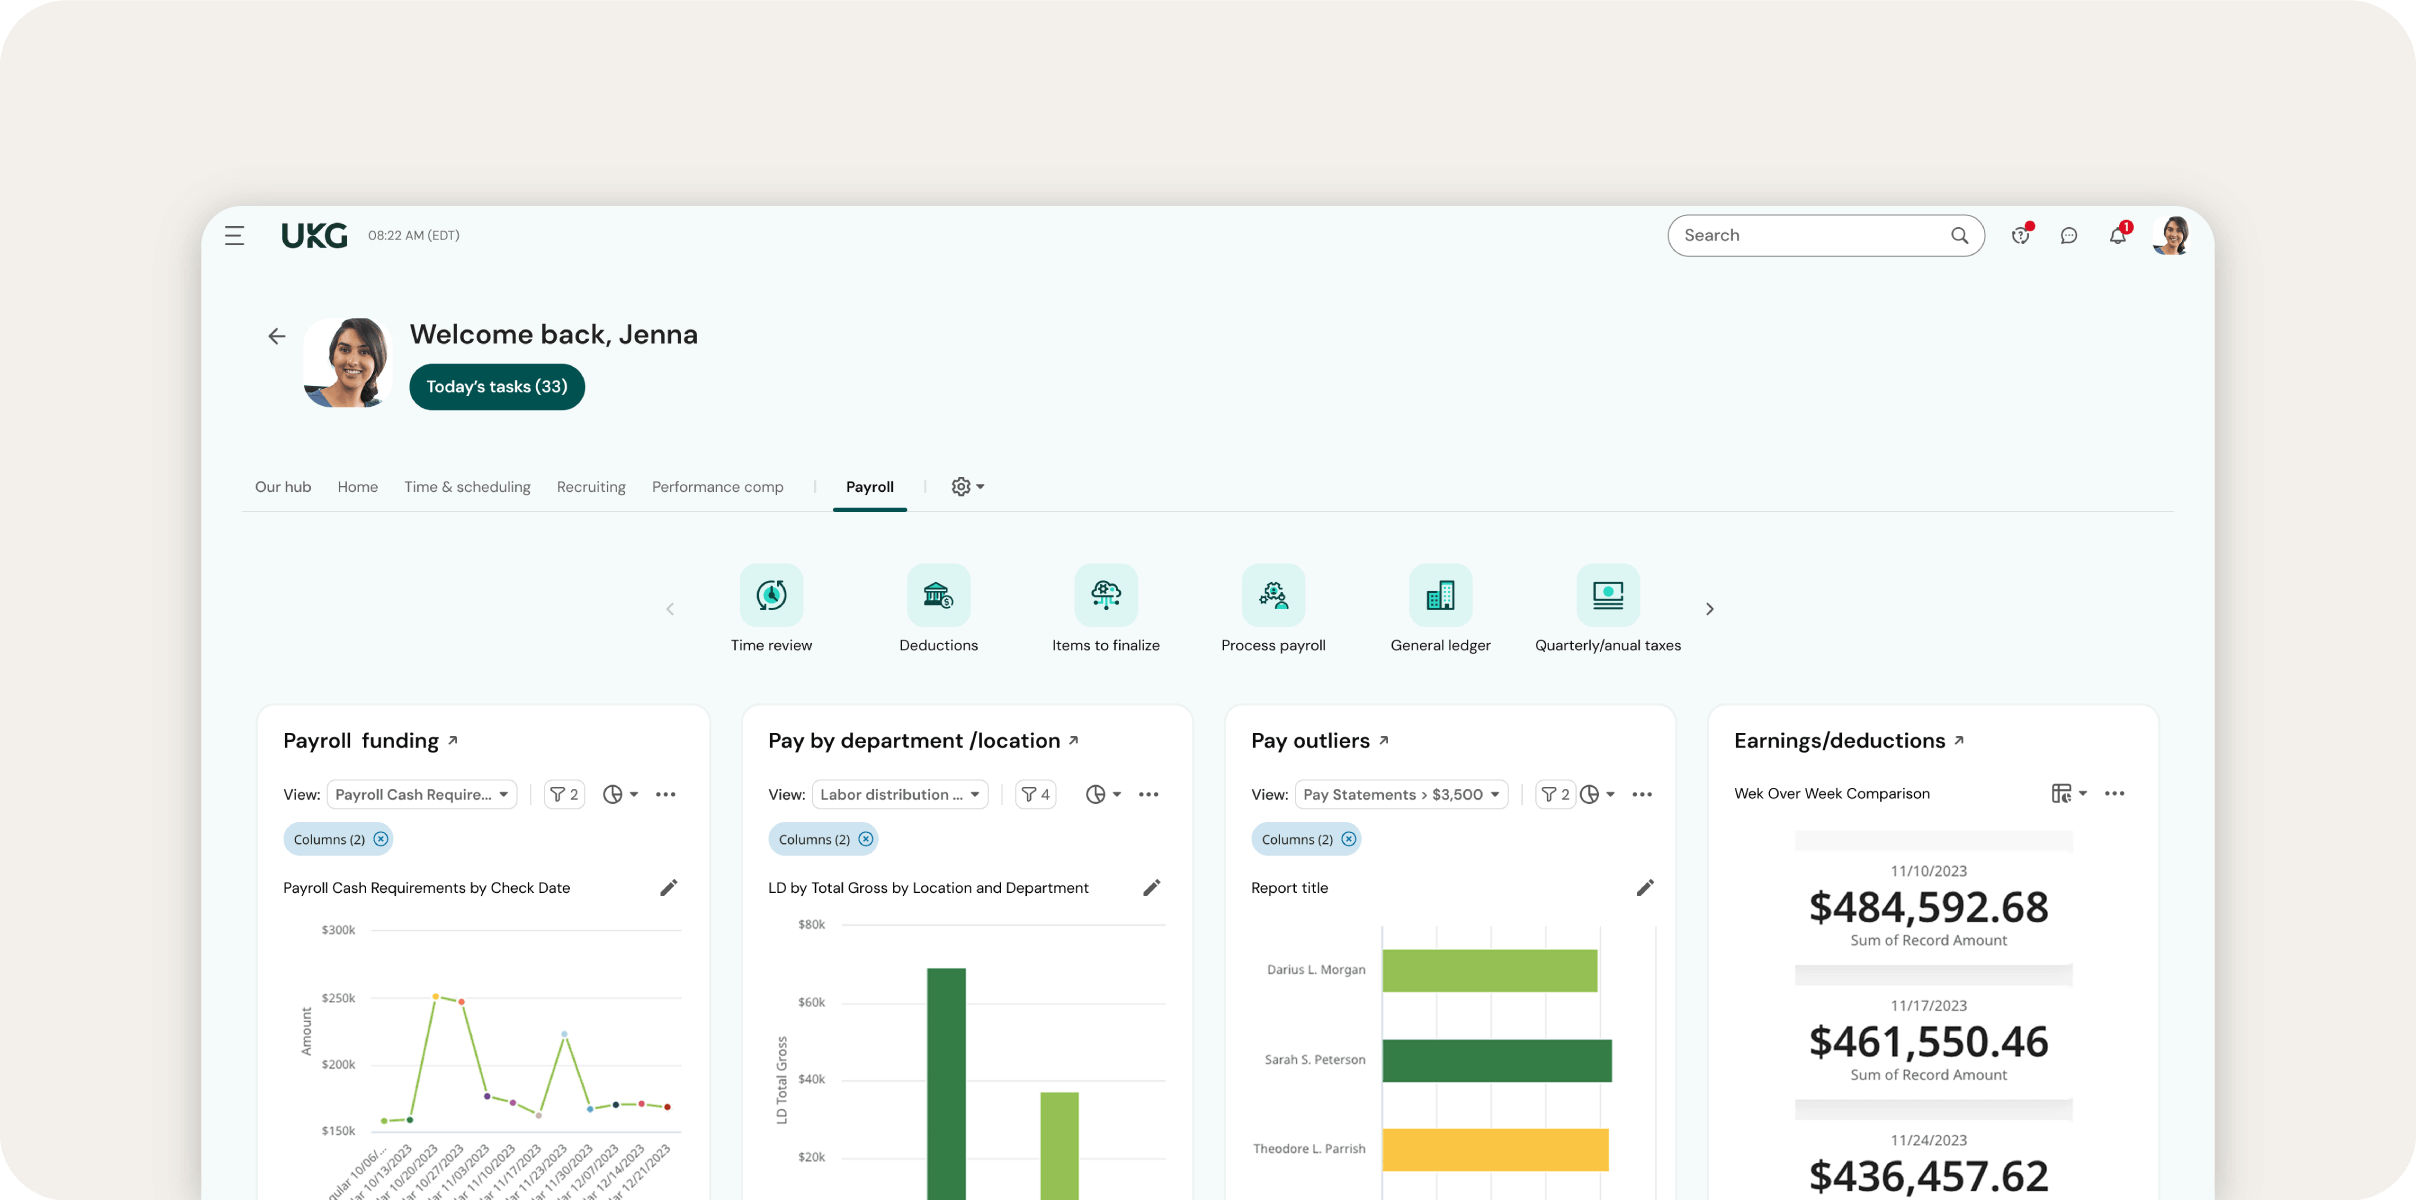Screen dimensions: 2416x1200
Task: Open the Pay Statements > $3,500 view dropdown
Action: pyautogui.click(x=1400, y=793)
